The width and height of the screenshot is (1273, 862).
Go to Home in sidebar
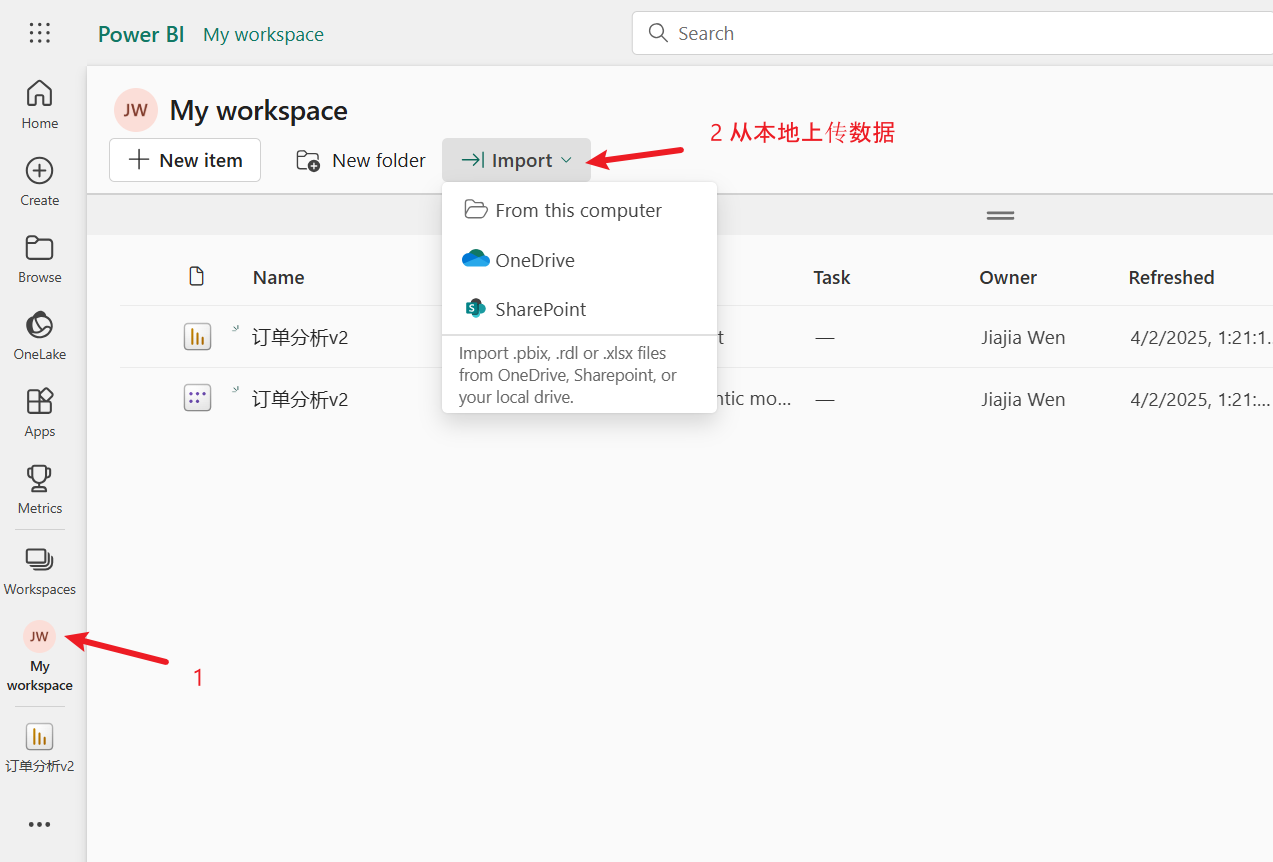(39, 105)
